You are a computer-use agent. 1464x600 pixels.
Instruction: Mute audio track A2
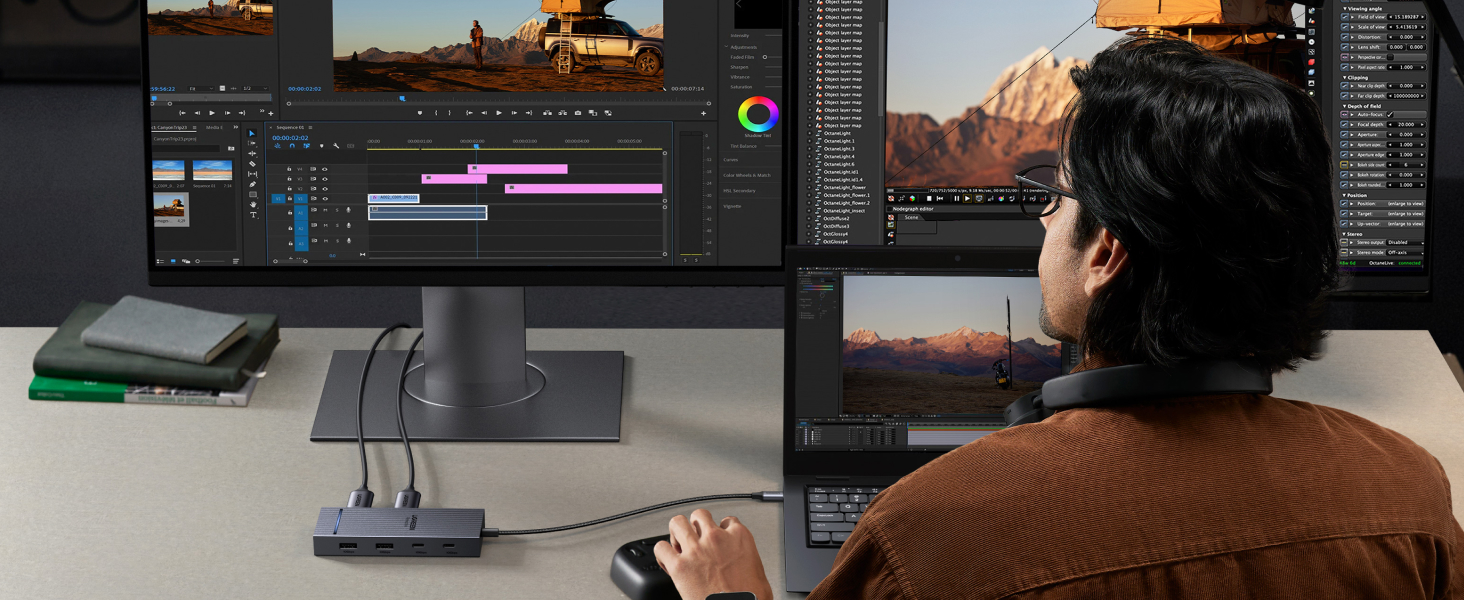tap(326, 226)
